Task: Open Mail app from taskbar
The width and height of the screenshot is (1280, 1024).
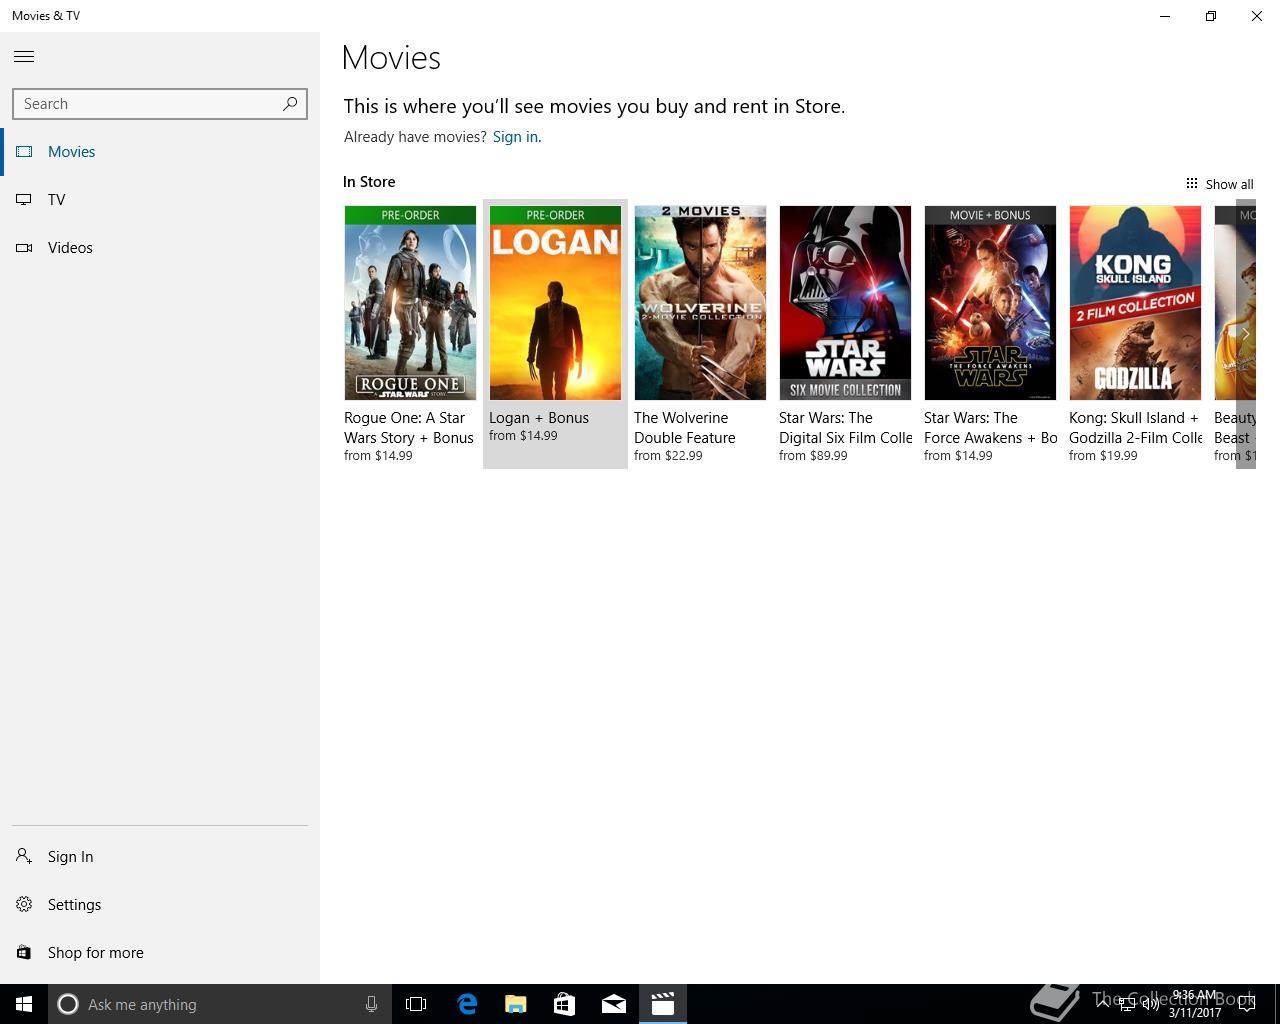Action: pos(613,1004)
